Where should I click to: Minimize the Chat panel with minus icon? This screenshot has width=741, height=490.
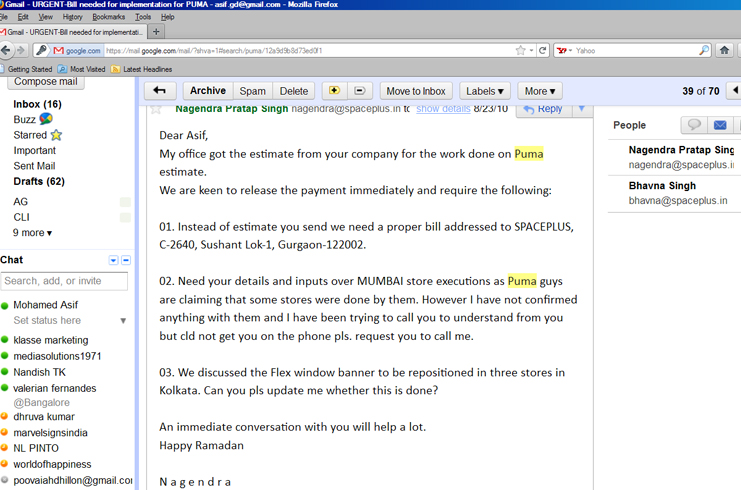click(126, 260)
